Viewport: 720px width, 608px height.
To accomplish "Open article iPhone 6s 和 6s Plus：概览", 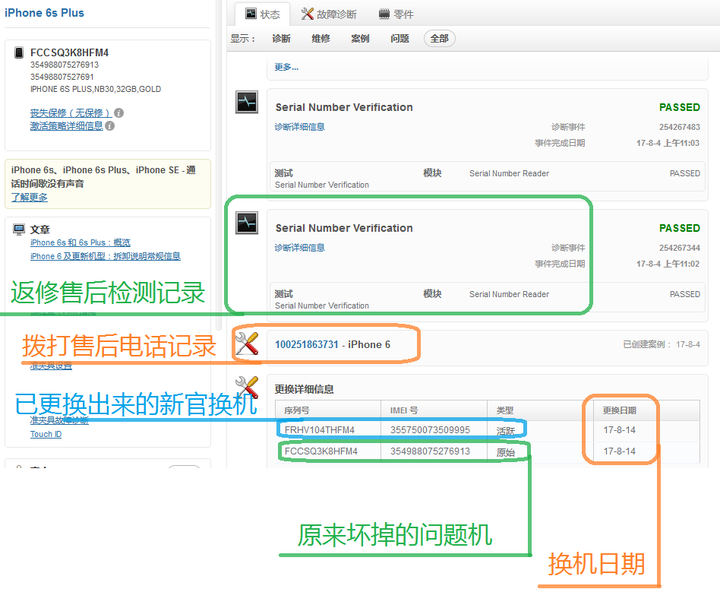I will (80, 242).
